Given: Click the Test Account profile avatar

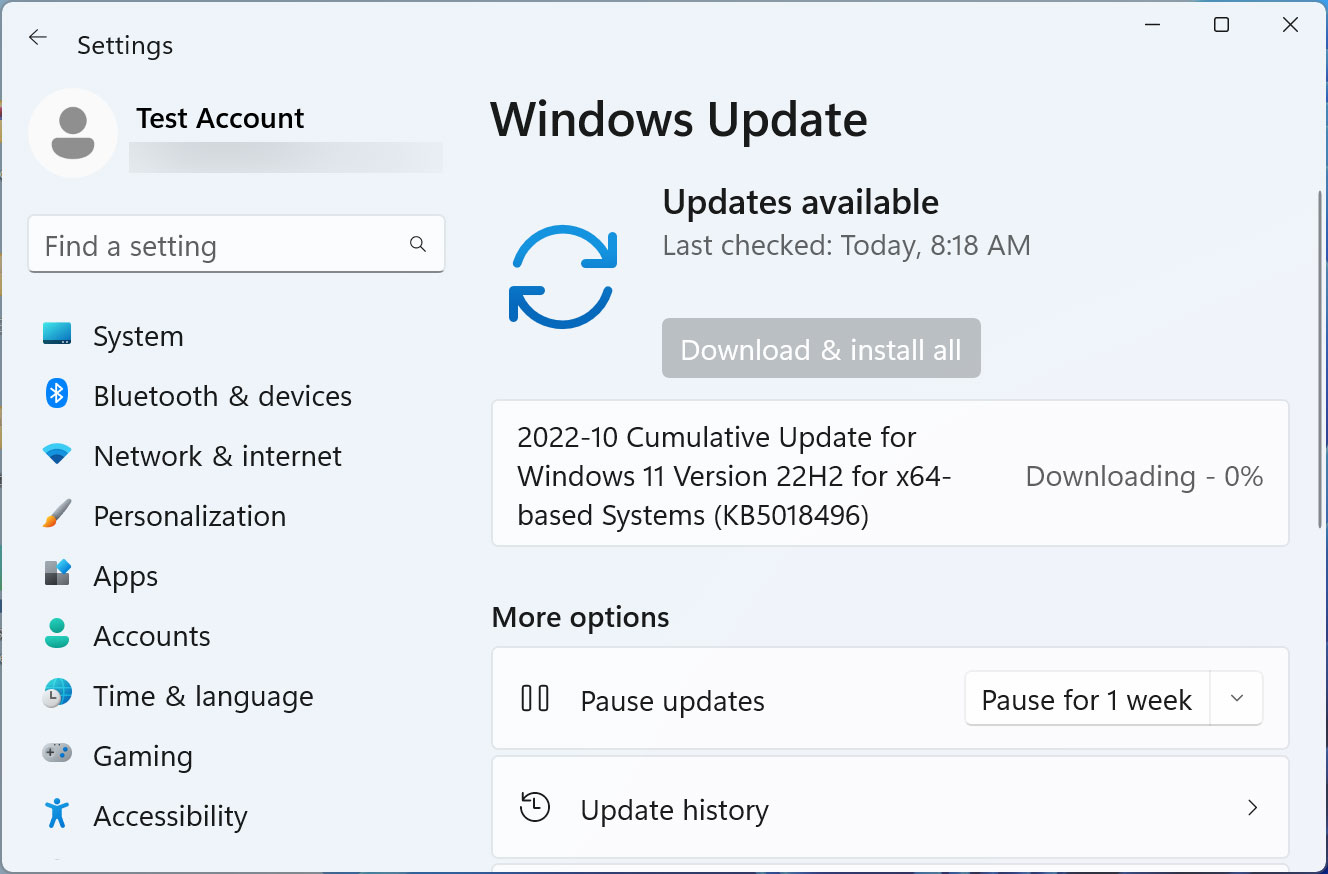Looking at the screenshot, I should (73, 133).
